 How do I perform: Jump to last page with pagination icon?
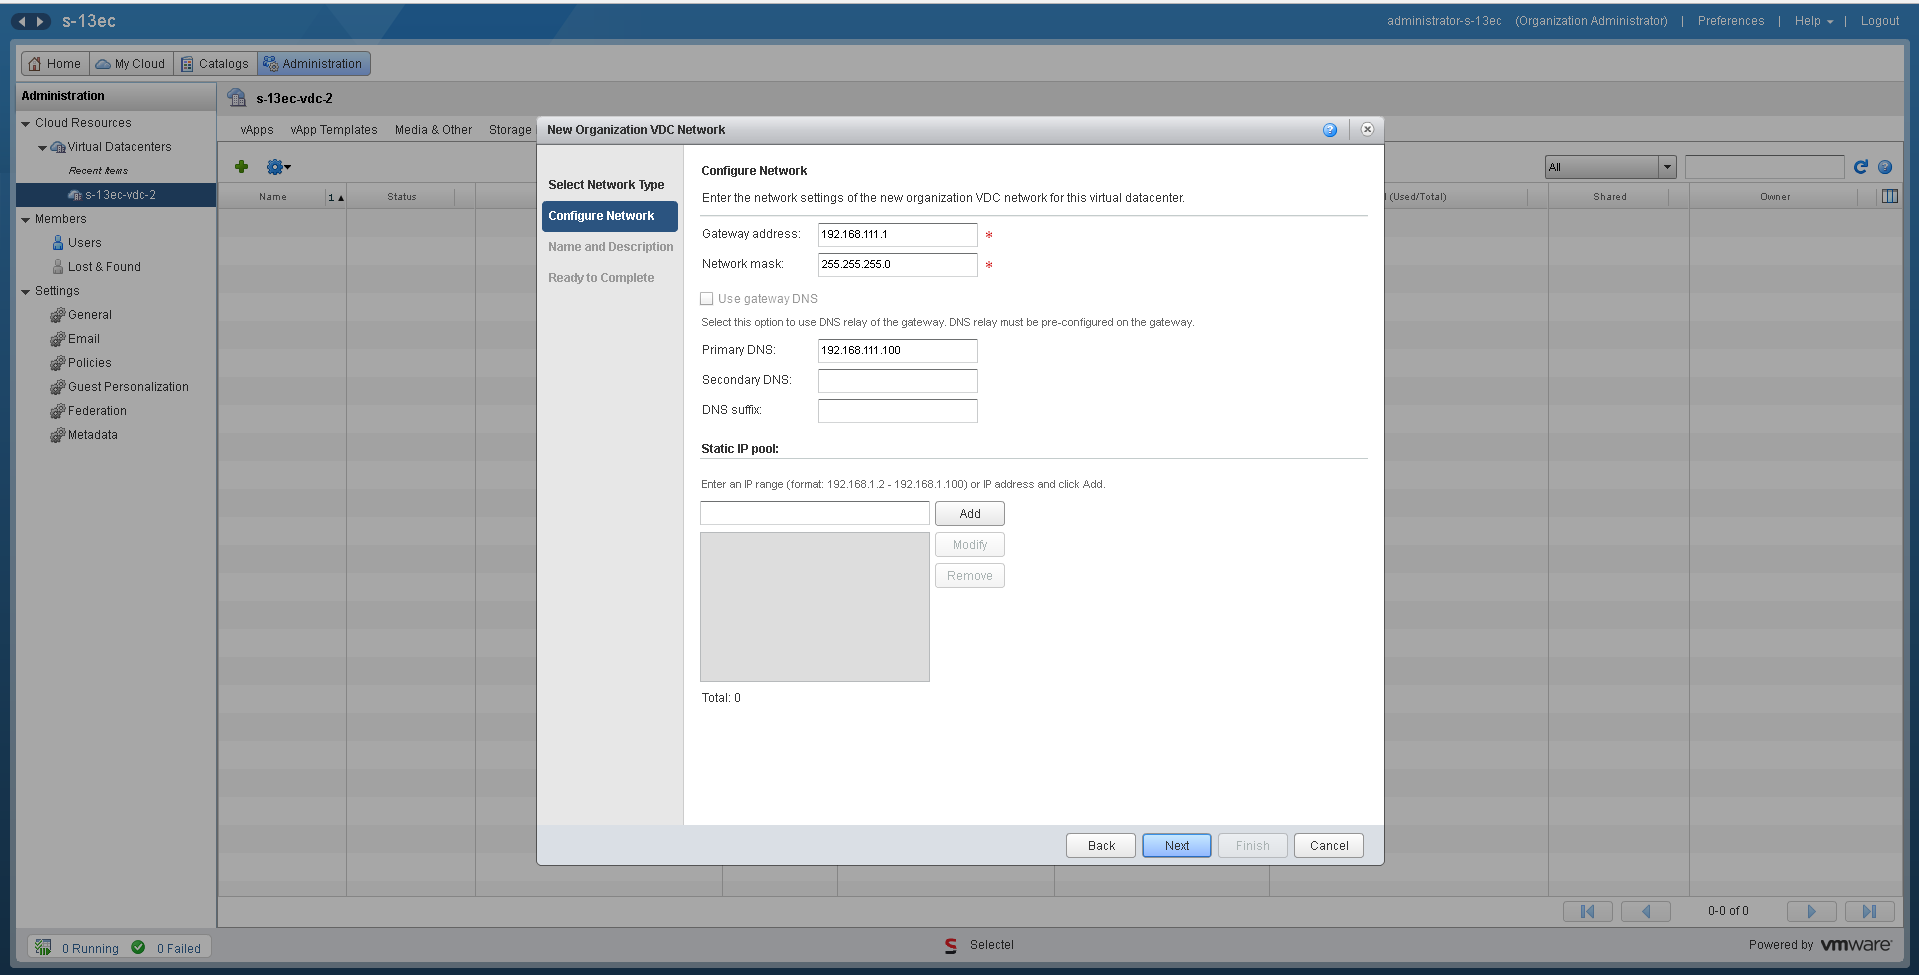pyautogui.click(x=1868, y=911)
